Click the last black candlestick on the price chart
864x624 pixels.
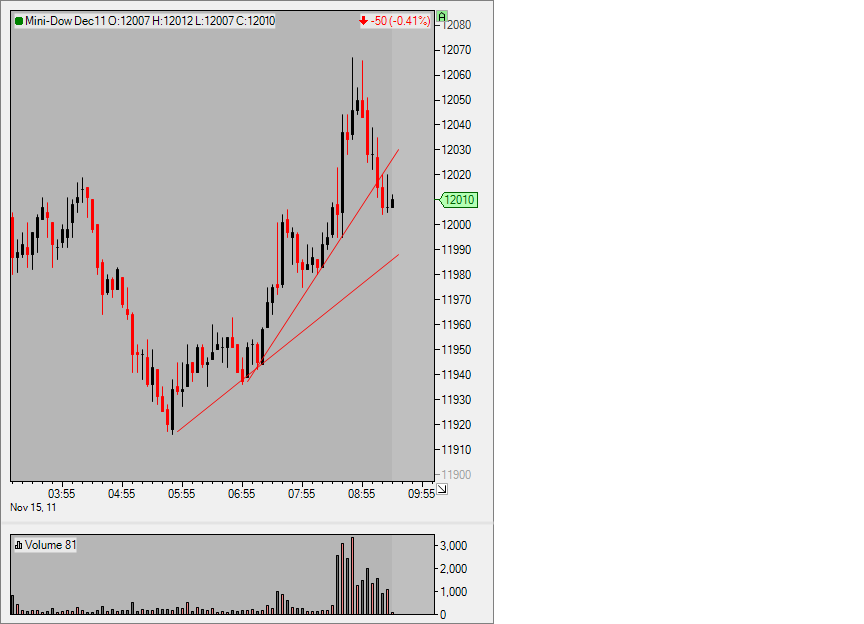coord(392,202)
